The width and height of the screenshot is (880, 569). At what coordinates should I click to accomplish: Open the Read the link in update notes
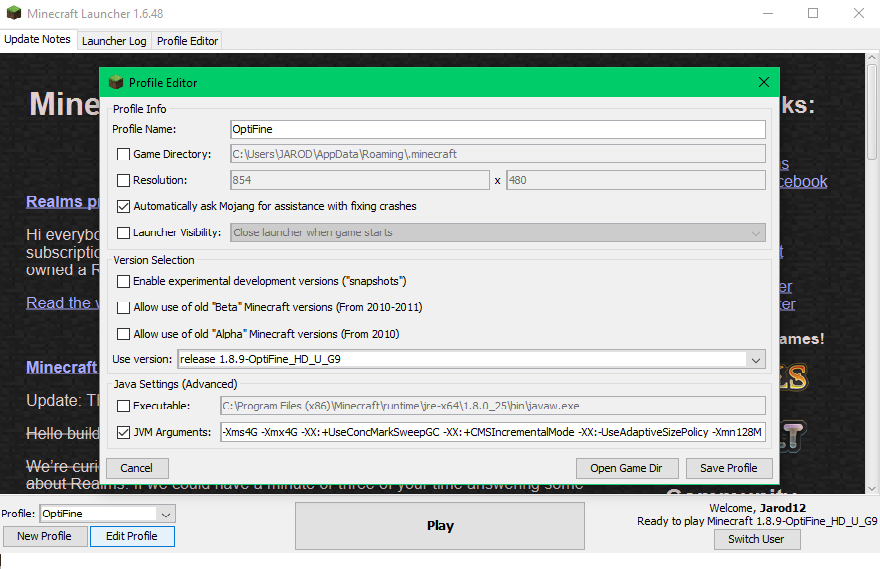62,303
